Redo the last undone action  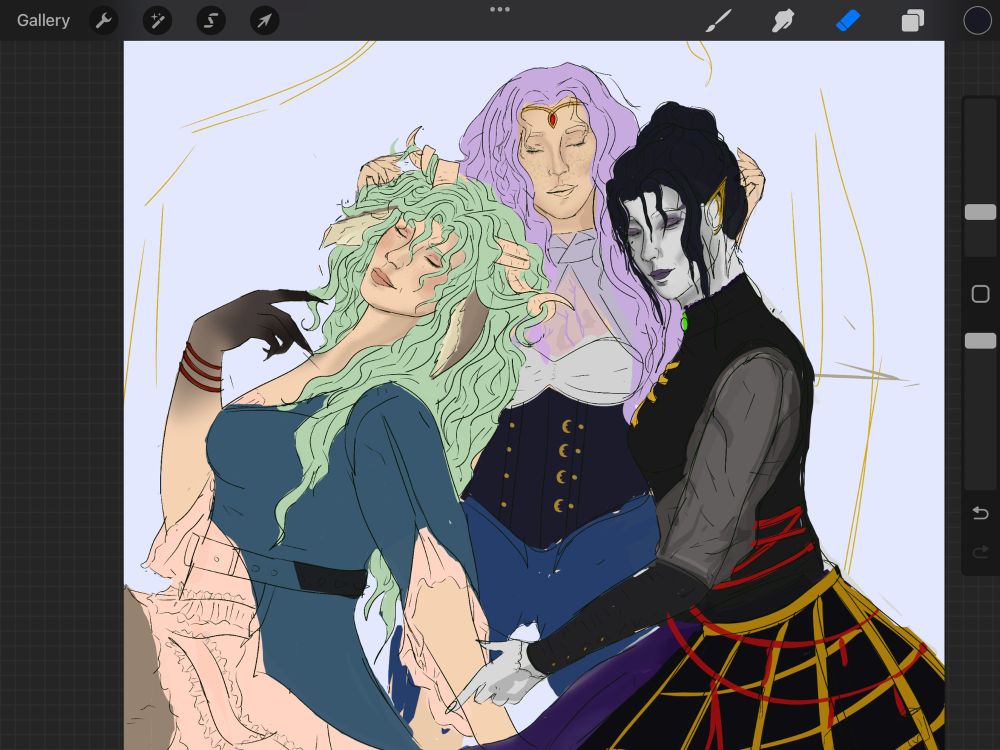(x=980, y=552)
